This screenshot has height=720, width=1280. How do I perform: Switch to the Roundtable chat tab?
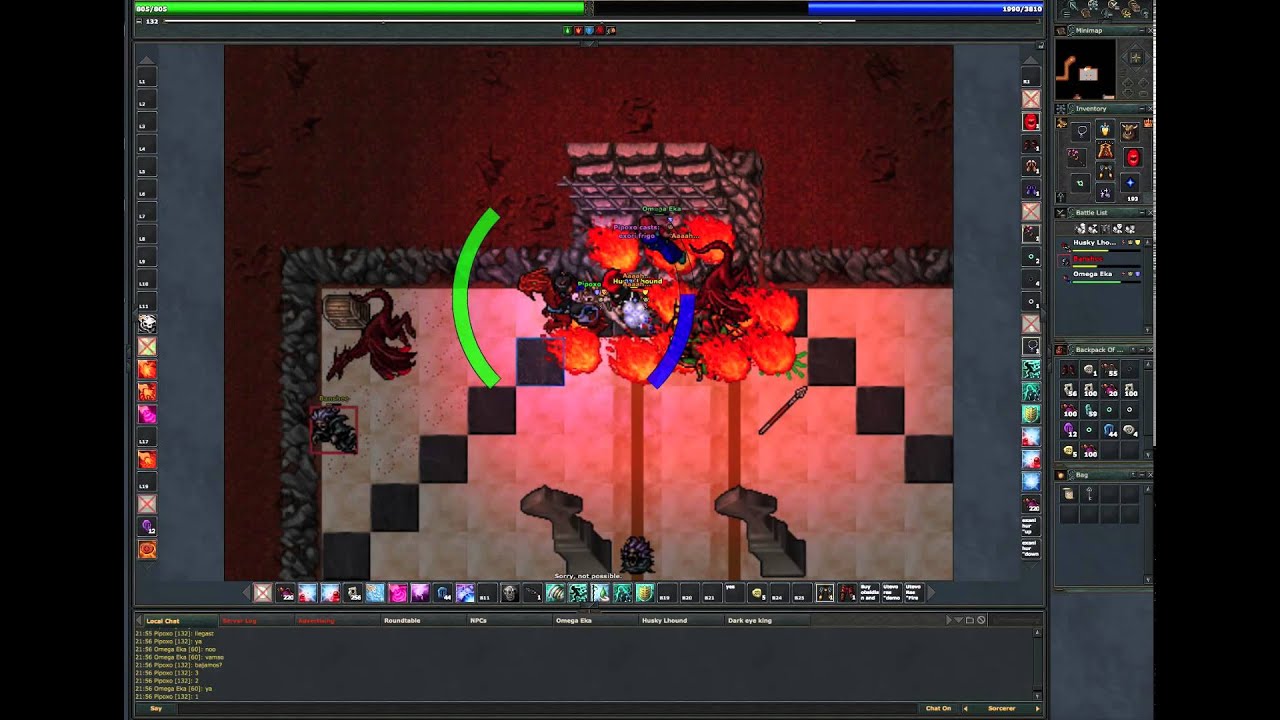421,621
